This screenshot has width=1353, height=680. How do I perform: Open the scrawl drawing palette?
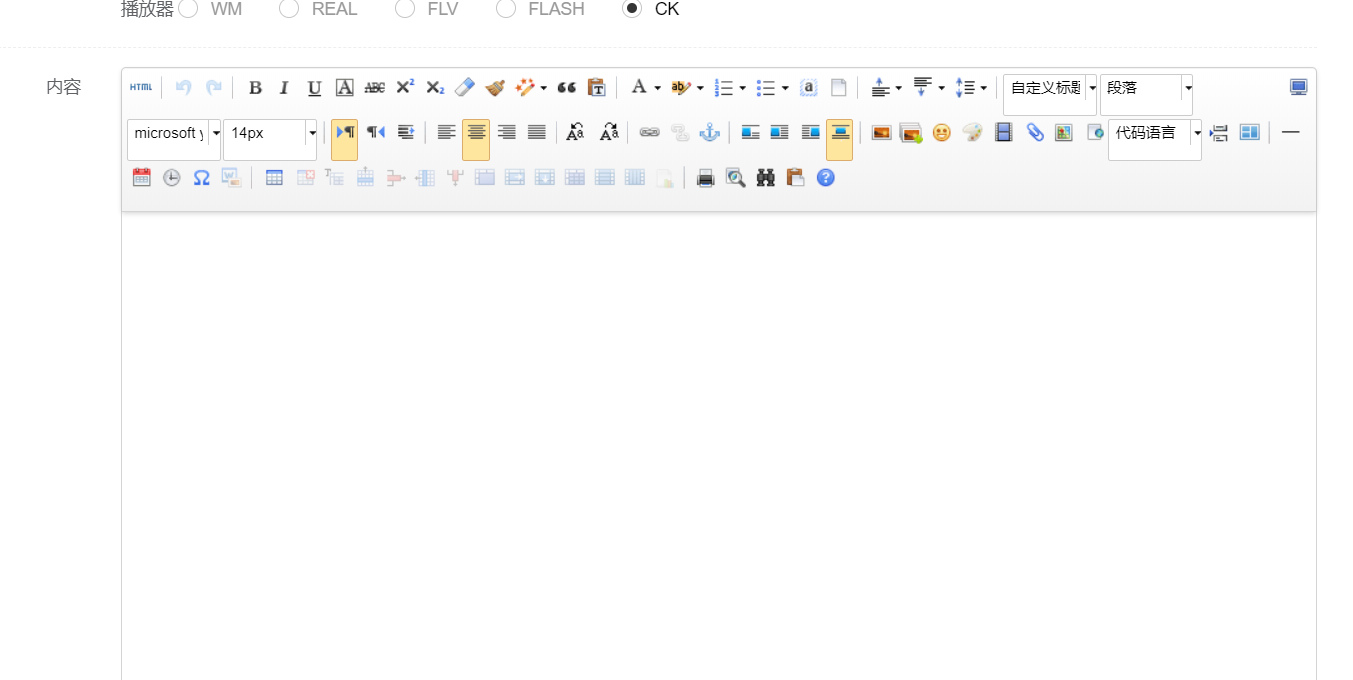pos(972,132)
